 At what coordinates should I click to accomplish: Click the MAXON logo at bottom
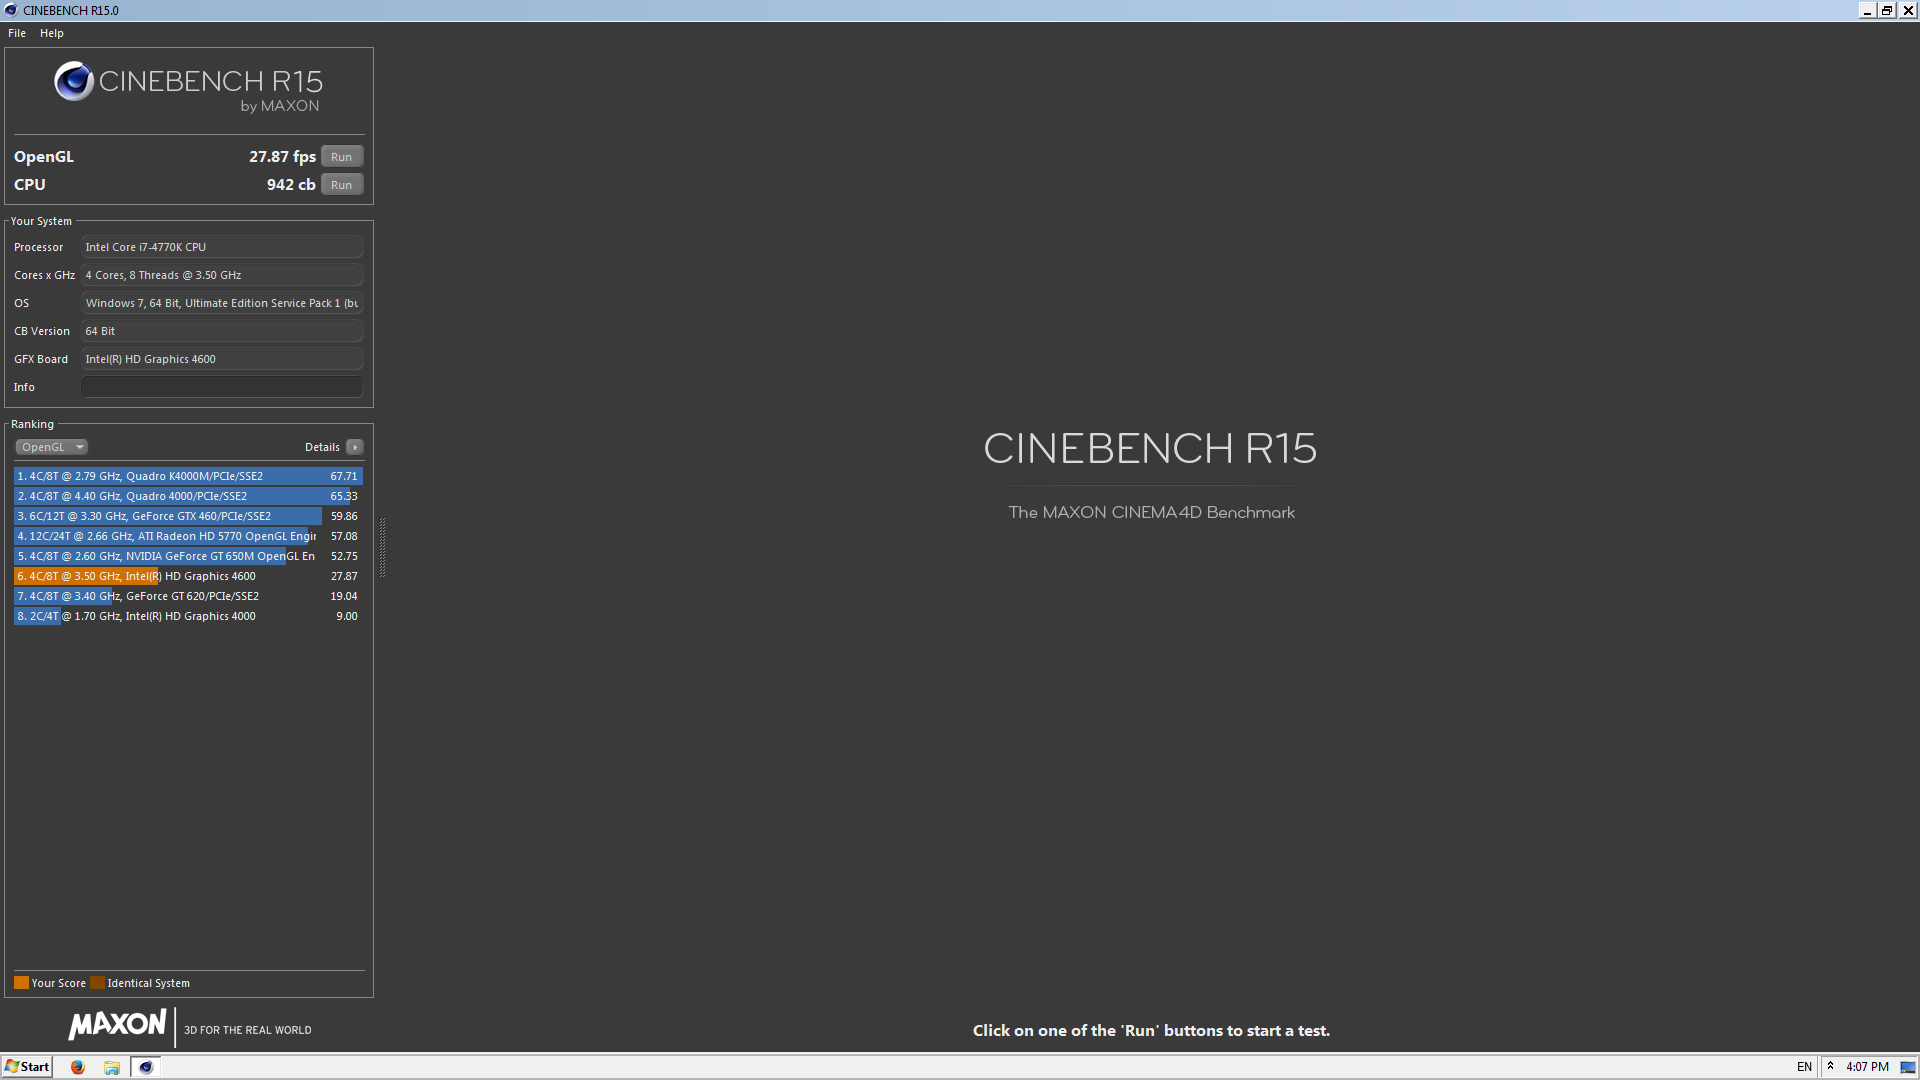click(x=117, y=1025)
